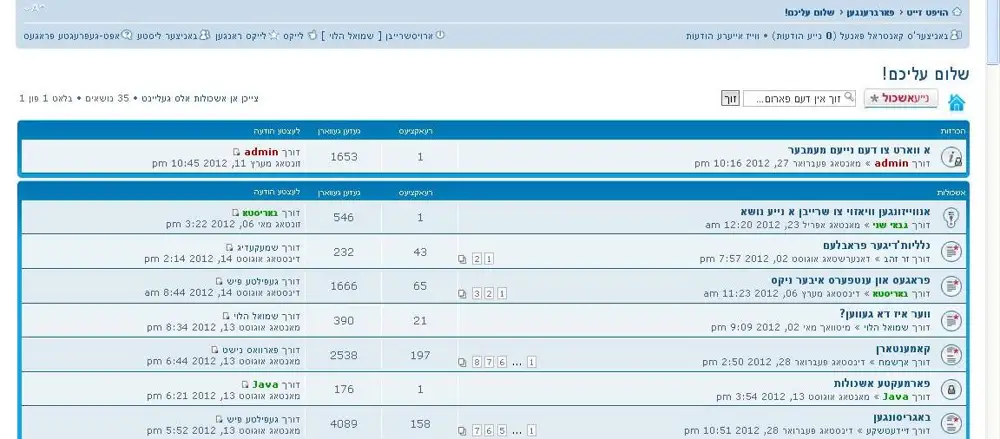The height and width of the screenshot is (439, 1000).
Task: Click the user control panel icon
Action: pyautogui.click(x=955, y=35)
